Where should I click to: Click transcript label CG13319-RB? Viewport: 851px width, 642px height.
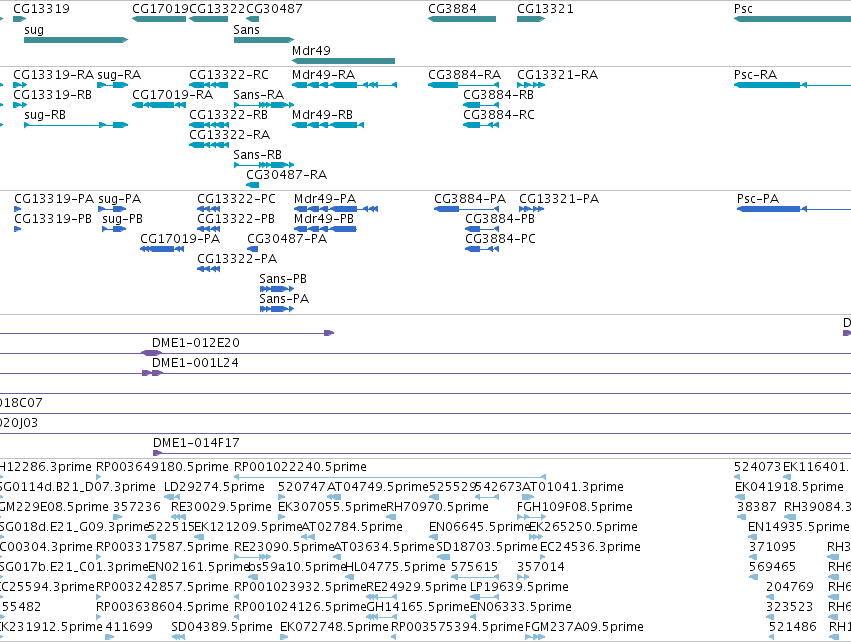pyautogui.click(x=52, y=94)
